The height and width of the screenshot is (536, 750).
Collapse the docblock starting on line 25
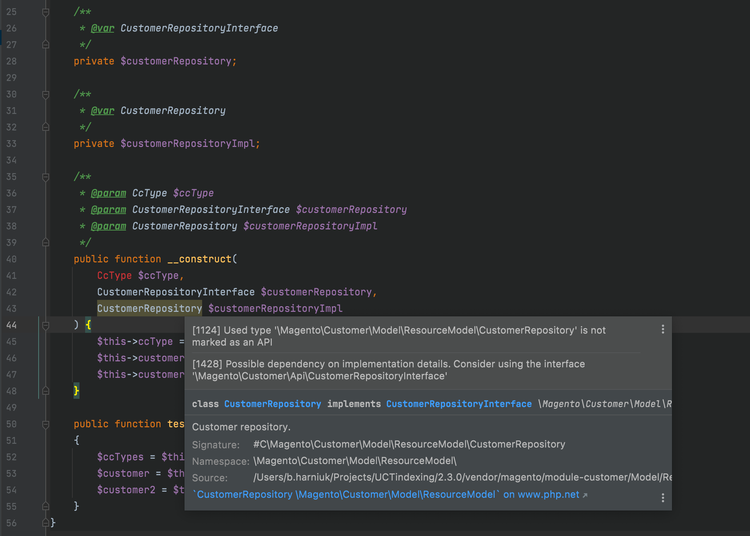click(46, 12)
